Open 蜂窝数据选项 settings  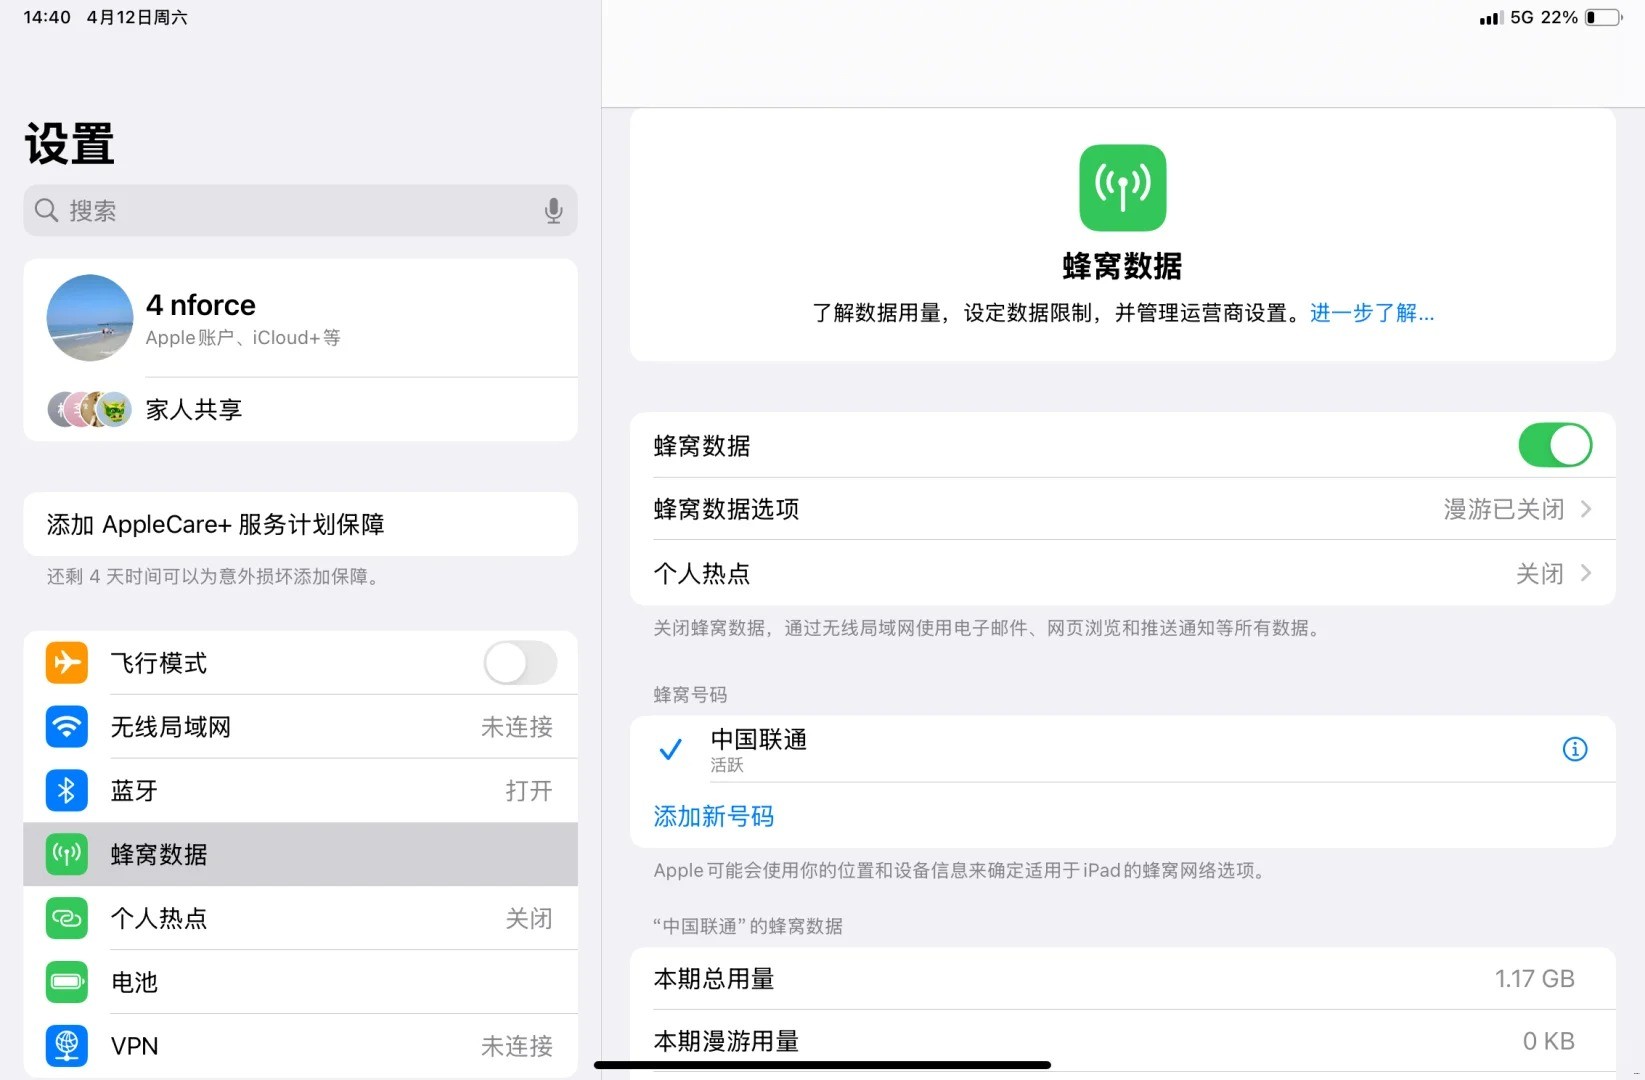tap(1122, 509)
